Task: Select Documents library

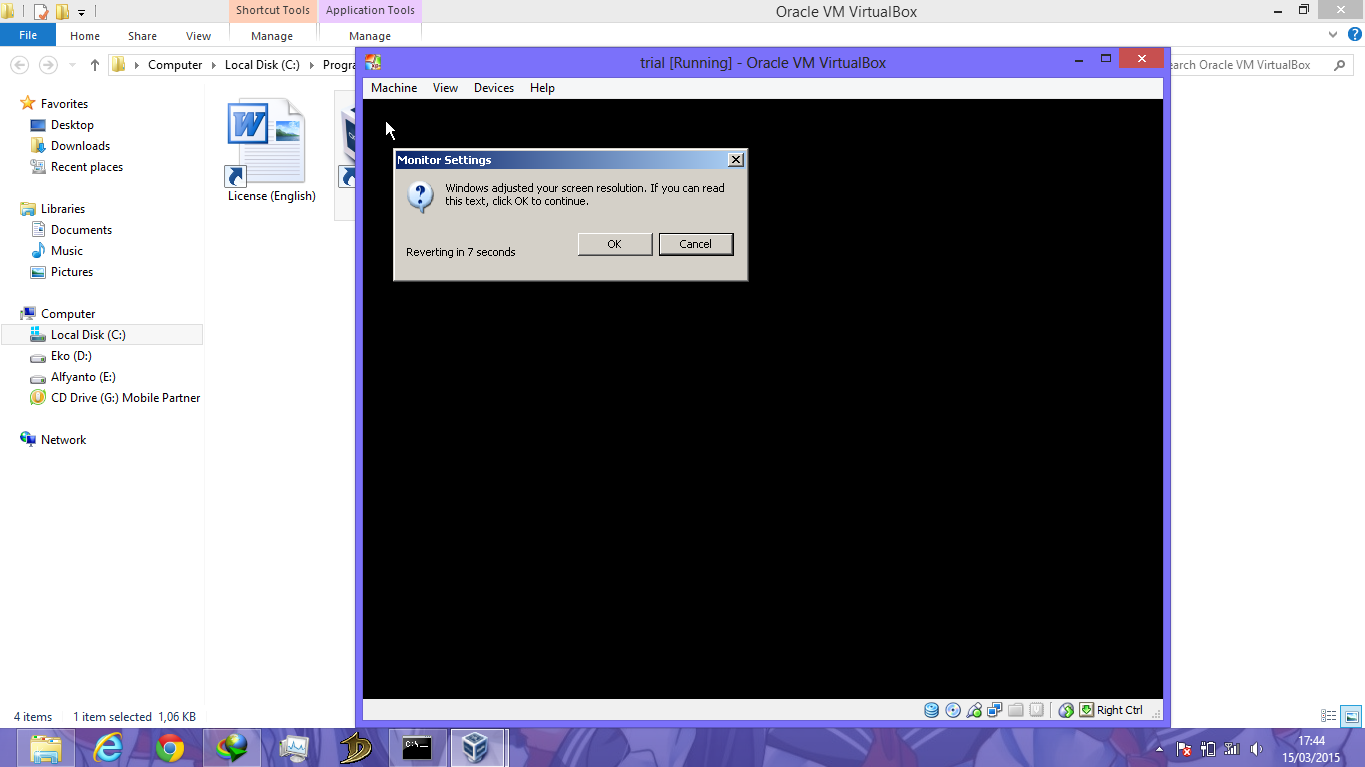Action: point(81,230)
